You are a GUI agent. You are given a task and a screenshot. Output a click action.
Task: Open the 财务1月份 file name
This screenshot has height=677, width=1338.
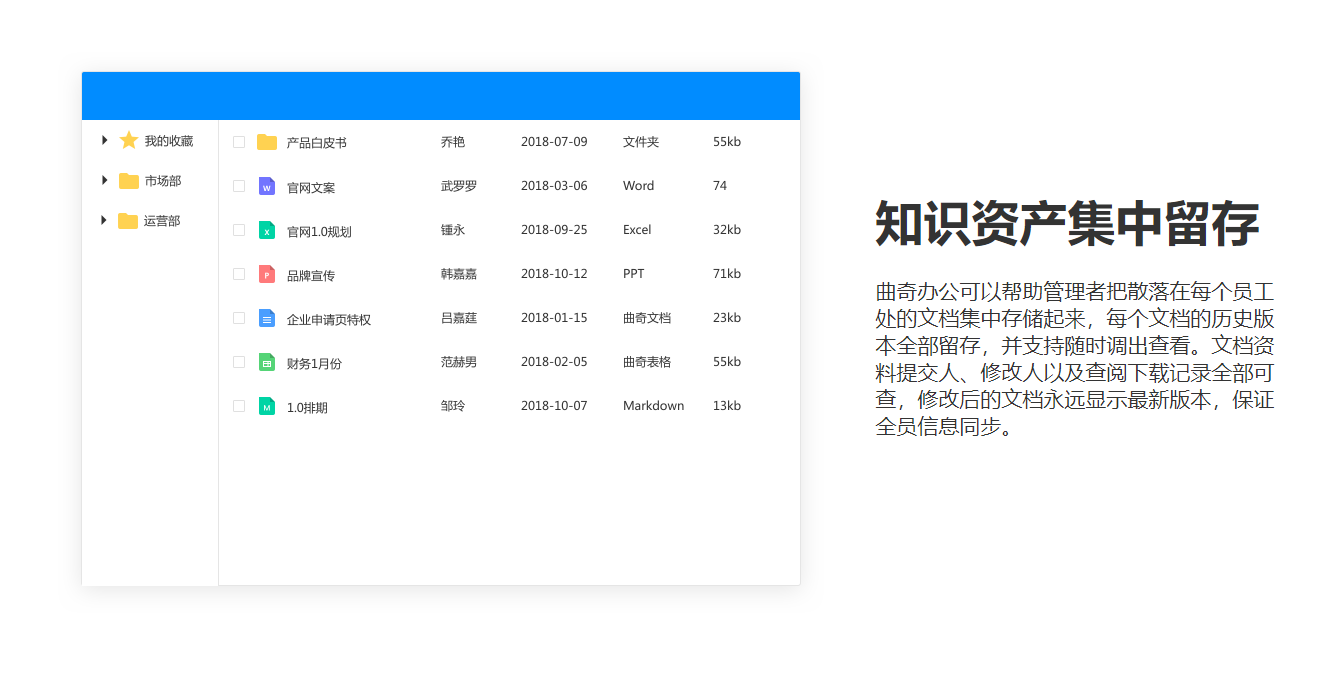tap(314, 363)
